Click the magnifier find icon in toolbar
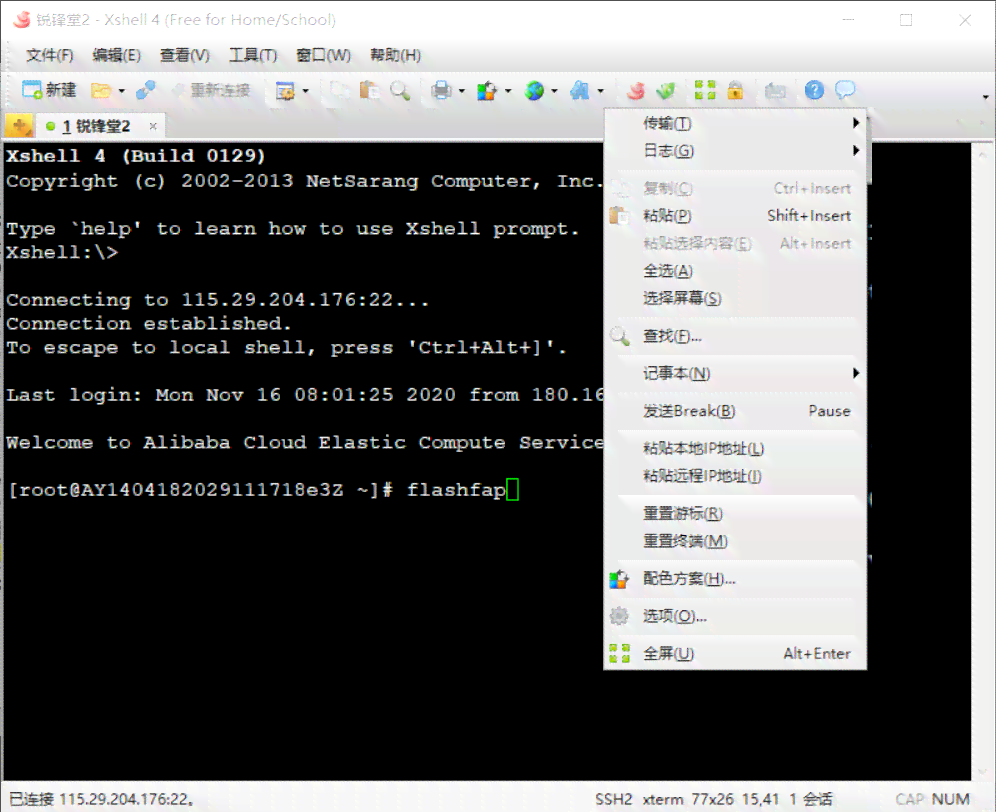The height and width of the screenshot is (812, 996). pyautogui.click(x=400, y=91)
